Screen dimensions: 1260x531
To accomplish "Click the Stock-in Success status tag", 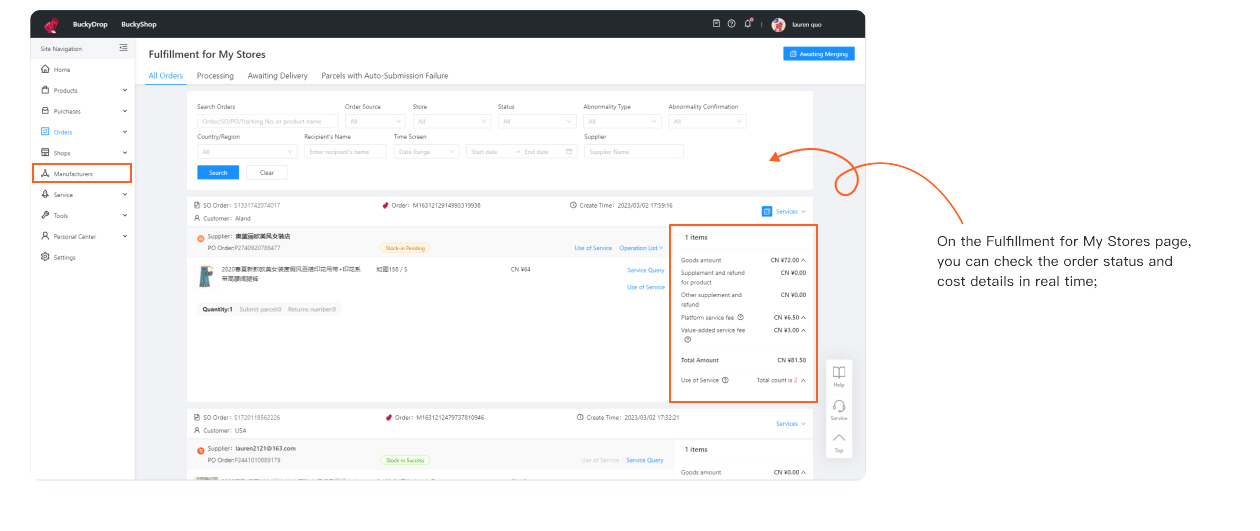I will [x=405, y=460].
